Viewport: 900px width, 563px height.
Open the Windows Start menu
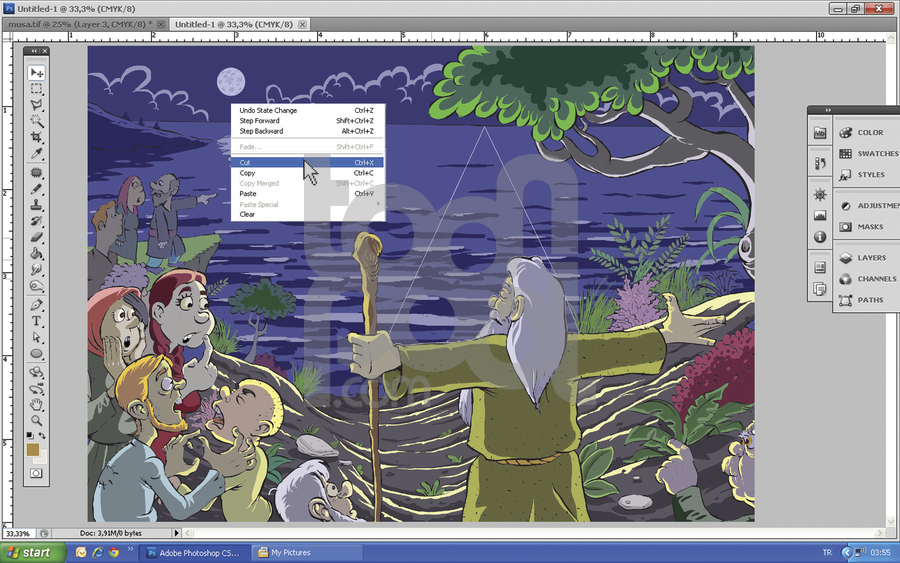coord(32,552)
